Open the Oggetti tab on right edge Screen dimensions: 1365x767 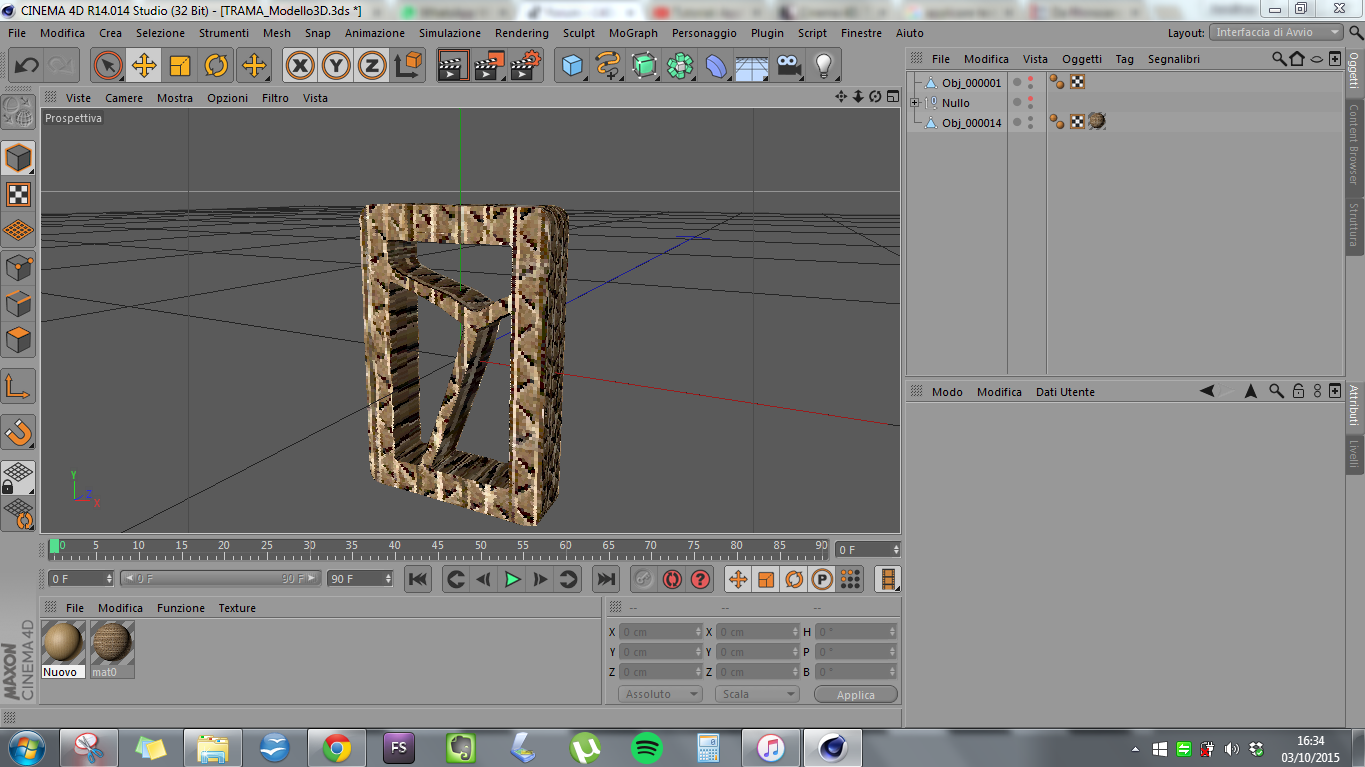coord(1354,69)
